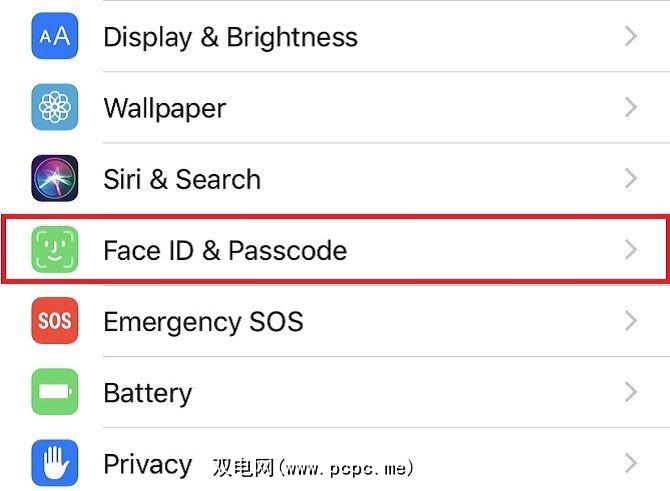670x491 pixels.
Task: Open Face ID & Passcode settings
Action: click(x=225, y=250)
